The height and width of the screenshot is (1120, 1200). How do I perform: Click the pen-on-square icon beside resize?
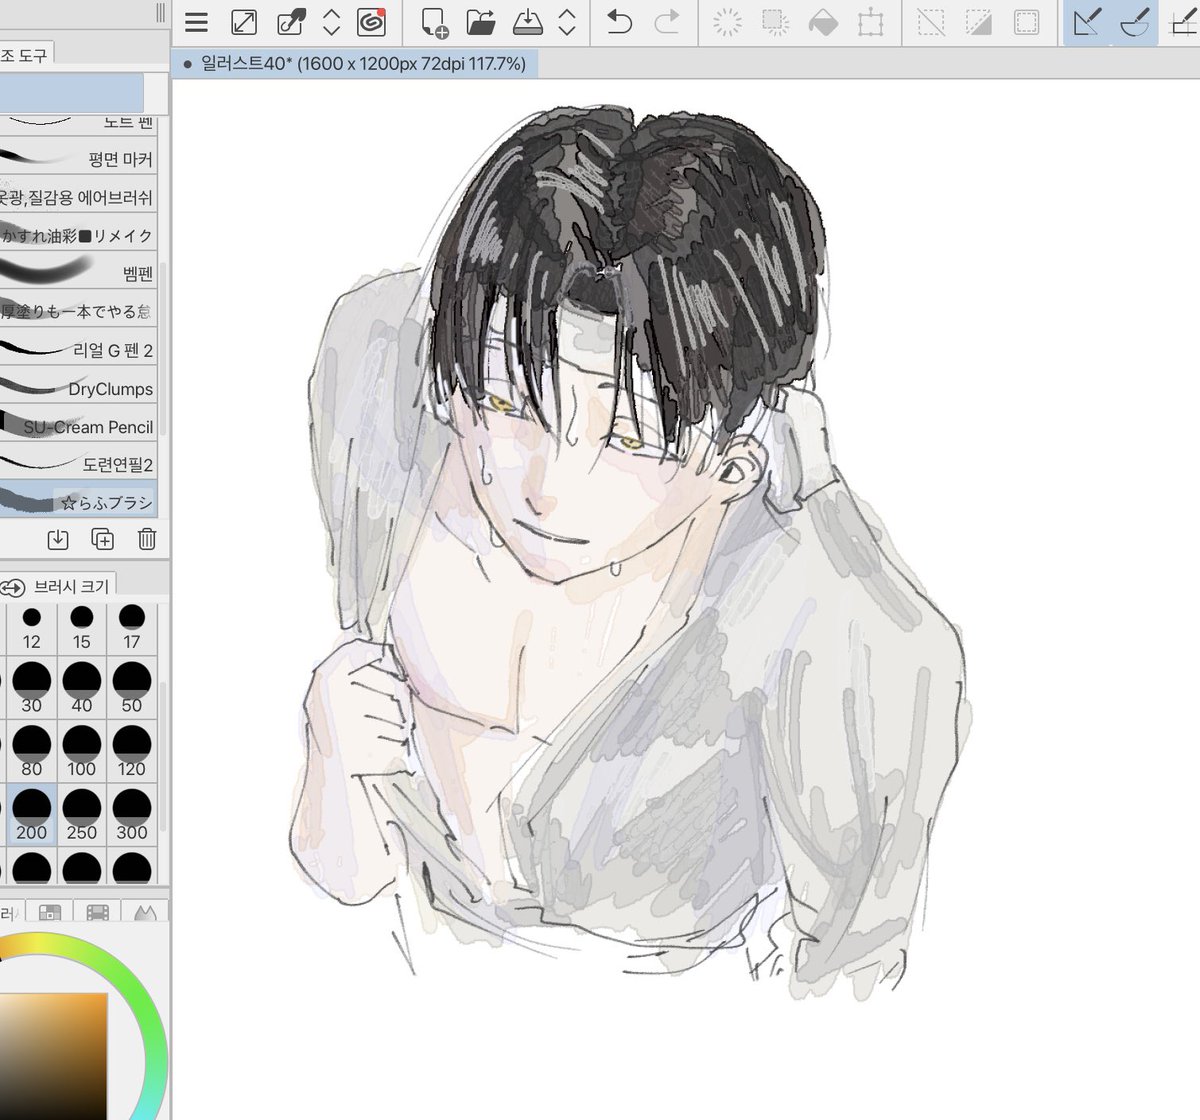pyautogui.click(x=291, y=22)
